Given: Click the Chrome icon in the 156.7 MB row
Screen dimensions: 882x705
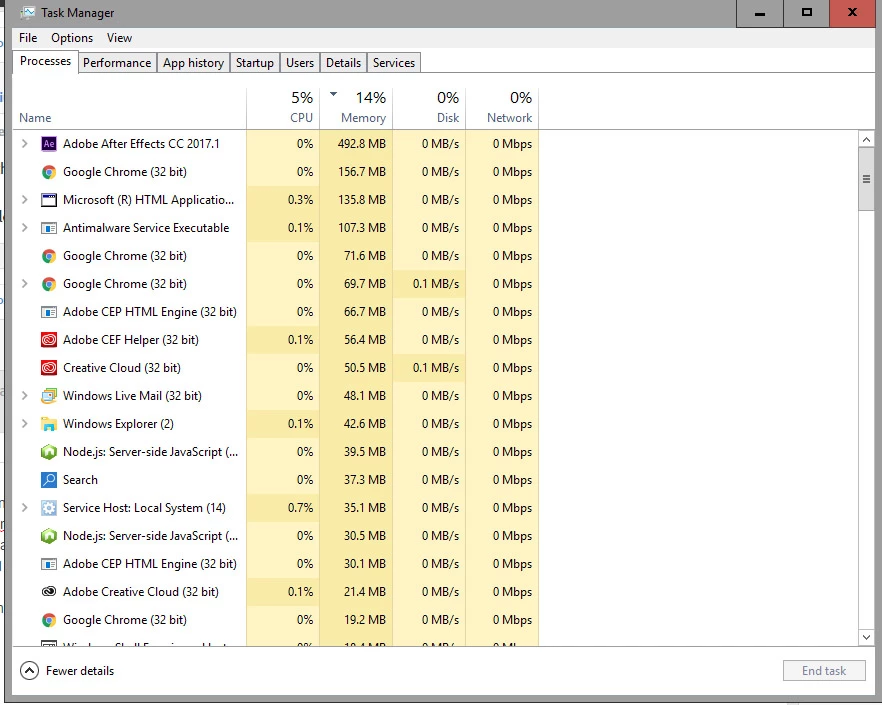Looking at the screenshot, I should [x=49, y=172].
